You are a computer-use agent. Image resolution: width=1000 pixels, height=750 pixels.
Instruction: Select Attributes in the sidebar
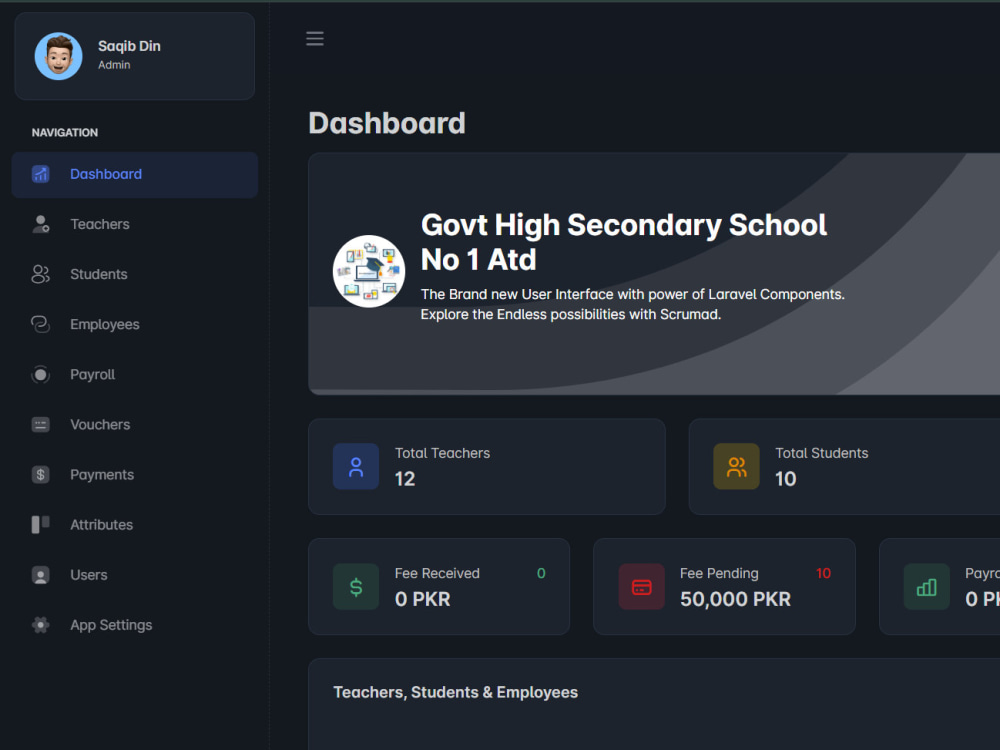tap(135, 525)
